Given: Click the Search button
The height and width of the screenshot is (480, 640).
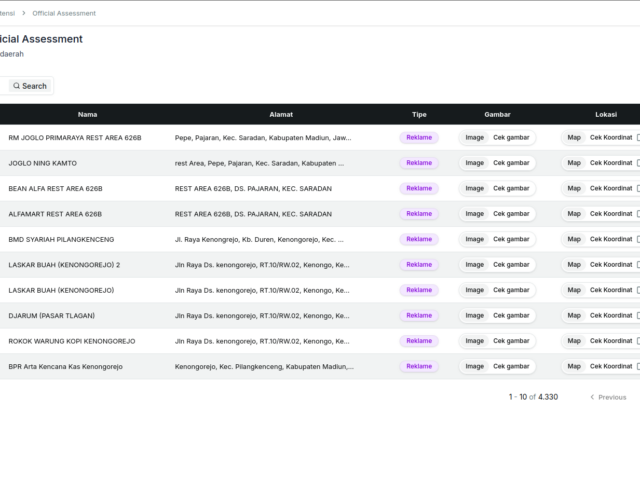Looking at the screenshot, I should point(30,86).
